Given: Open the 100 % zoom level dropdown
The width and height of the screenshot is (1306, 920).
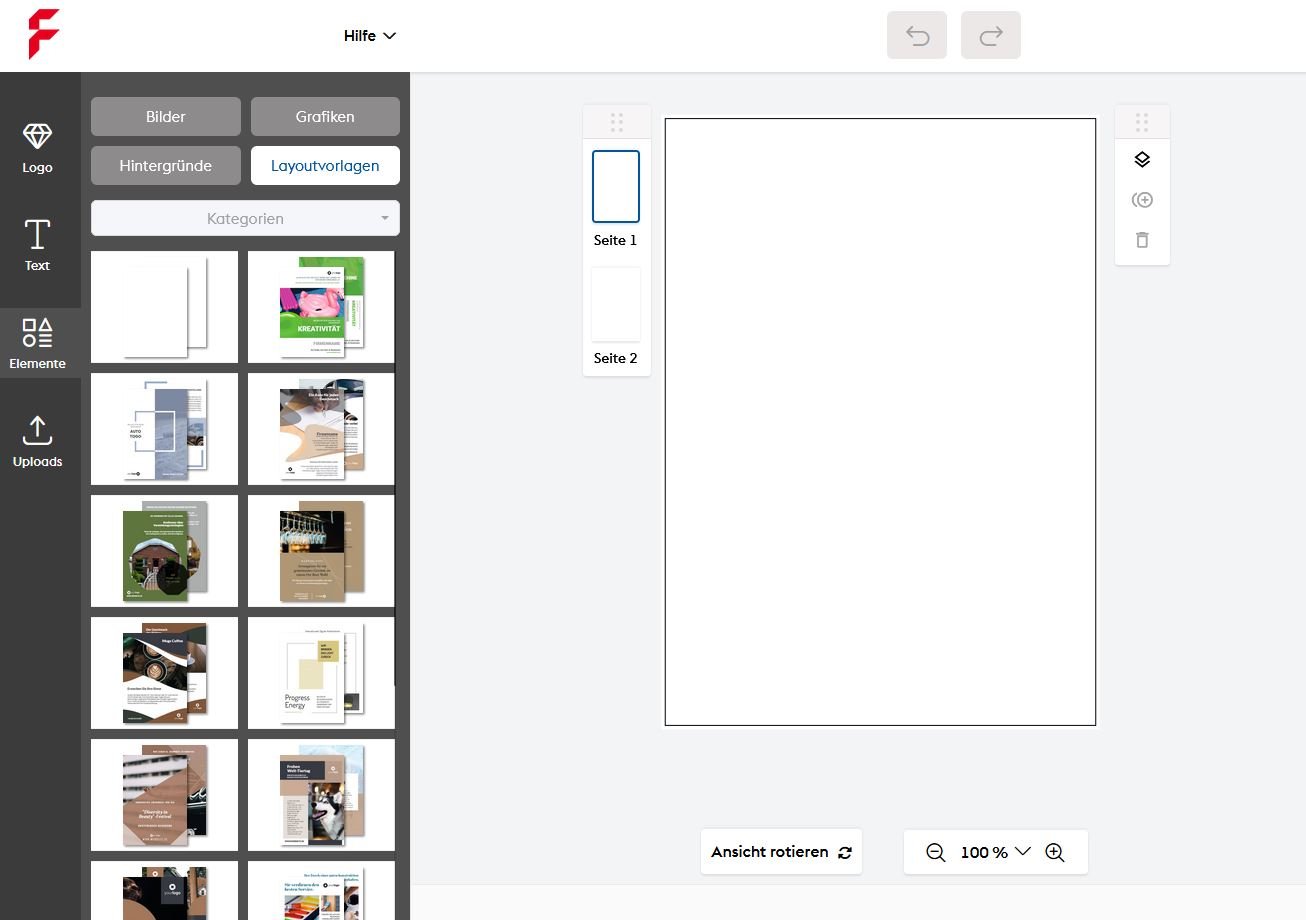Looking at the screenshot, I should click(995, 852).
